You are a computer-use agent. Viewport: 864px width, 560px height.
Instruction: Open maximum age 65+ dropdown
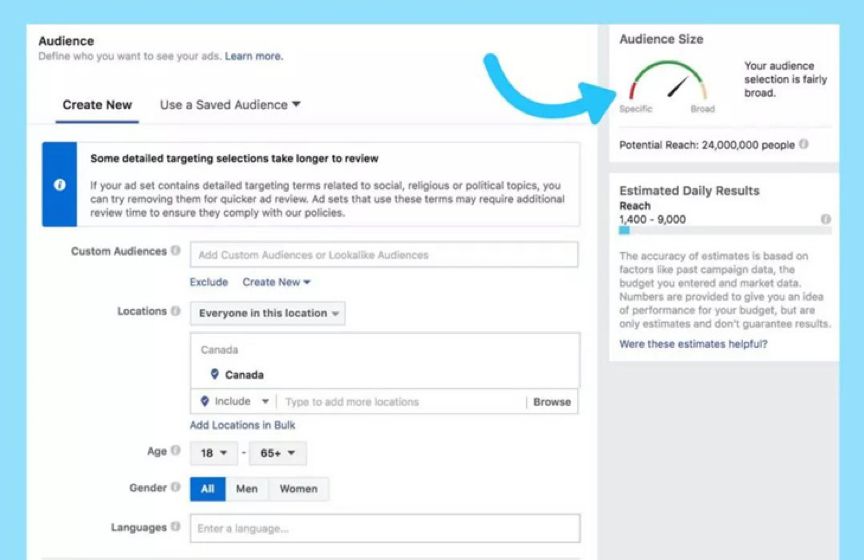(278, 453)
